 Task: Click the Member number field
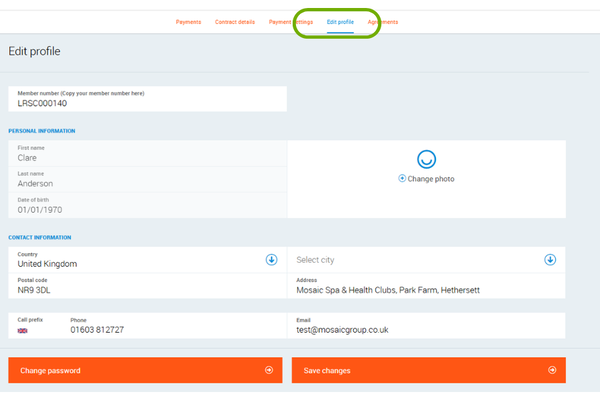tap(147, 99)
